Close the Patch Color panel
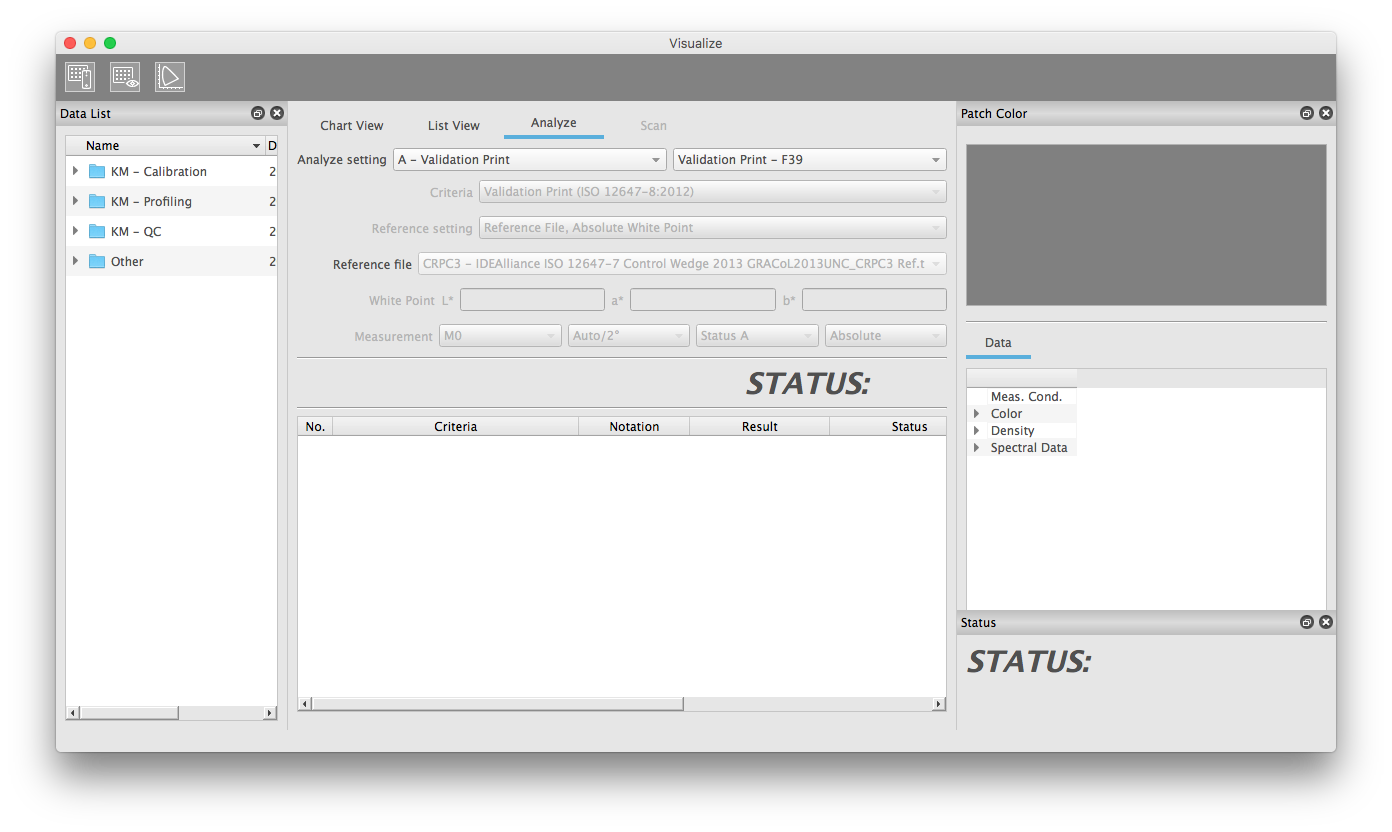Screen dimensions: 1392x832 [1325, 114]
